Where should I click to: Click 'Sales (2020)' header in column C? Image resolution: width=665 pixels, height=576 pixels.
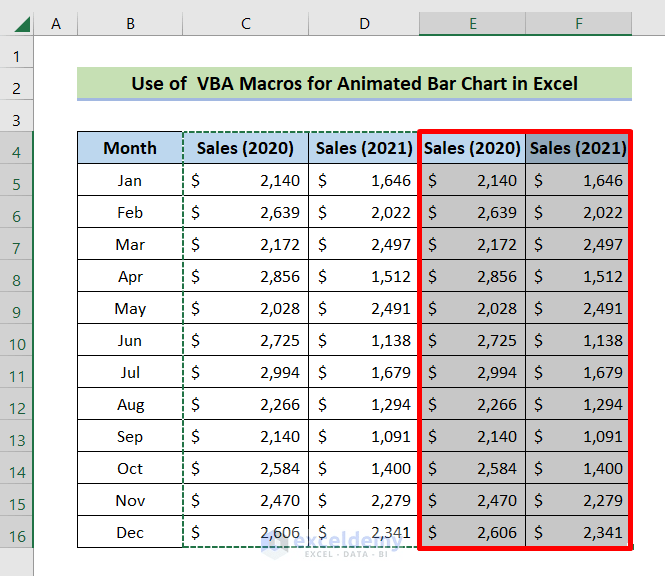pyautogui.click(x=246, y=148)
